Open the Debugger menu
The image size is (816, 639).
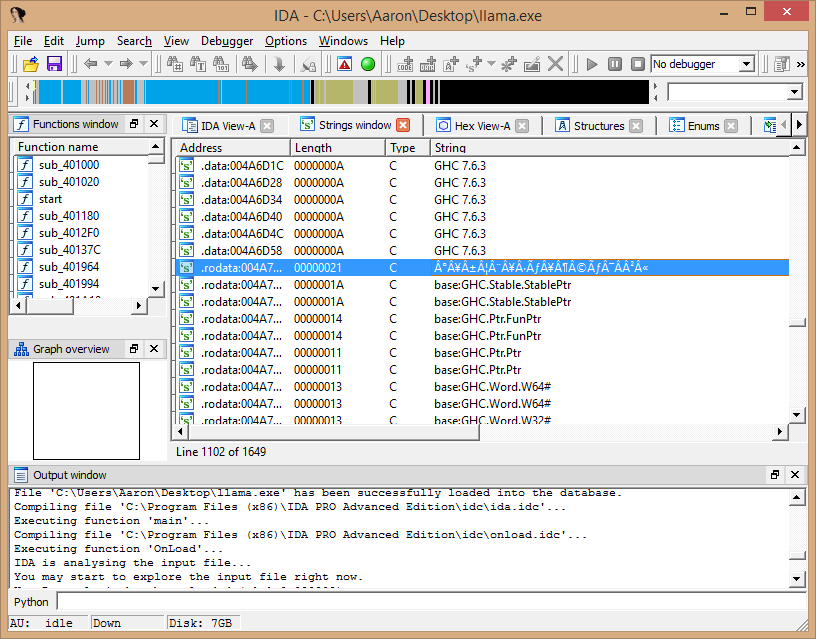[227, 41]
